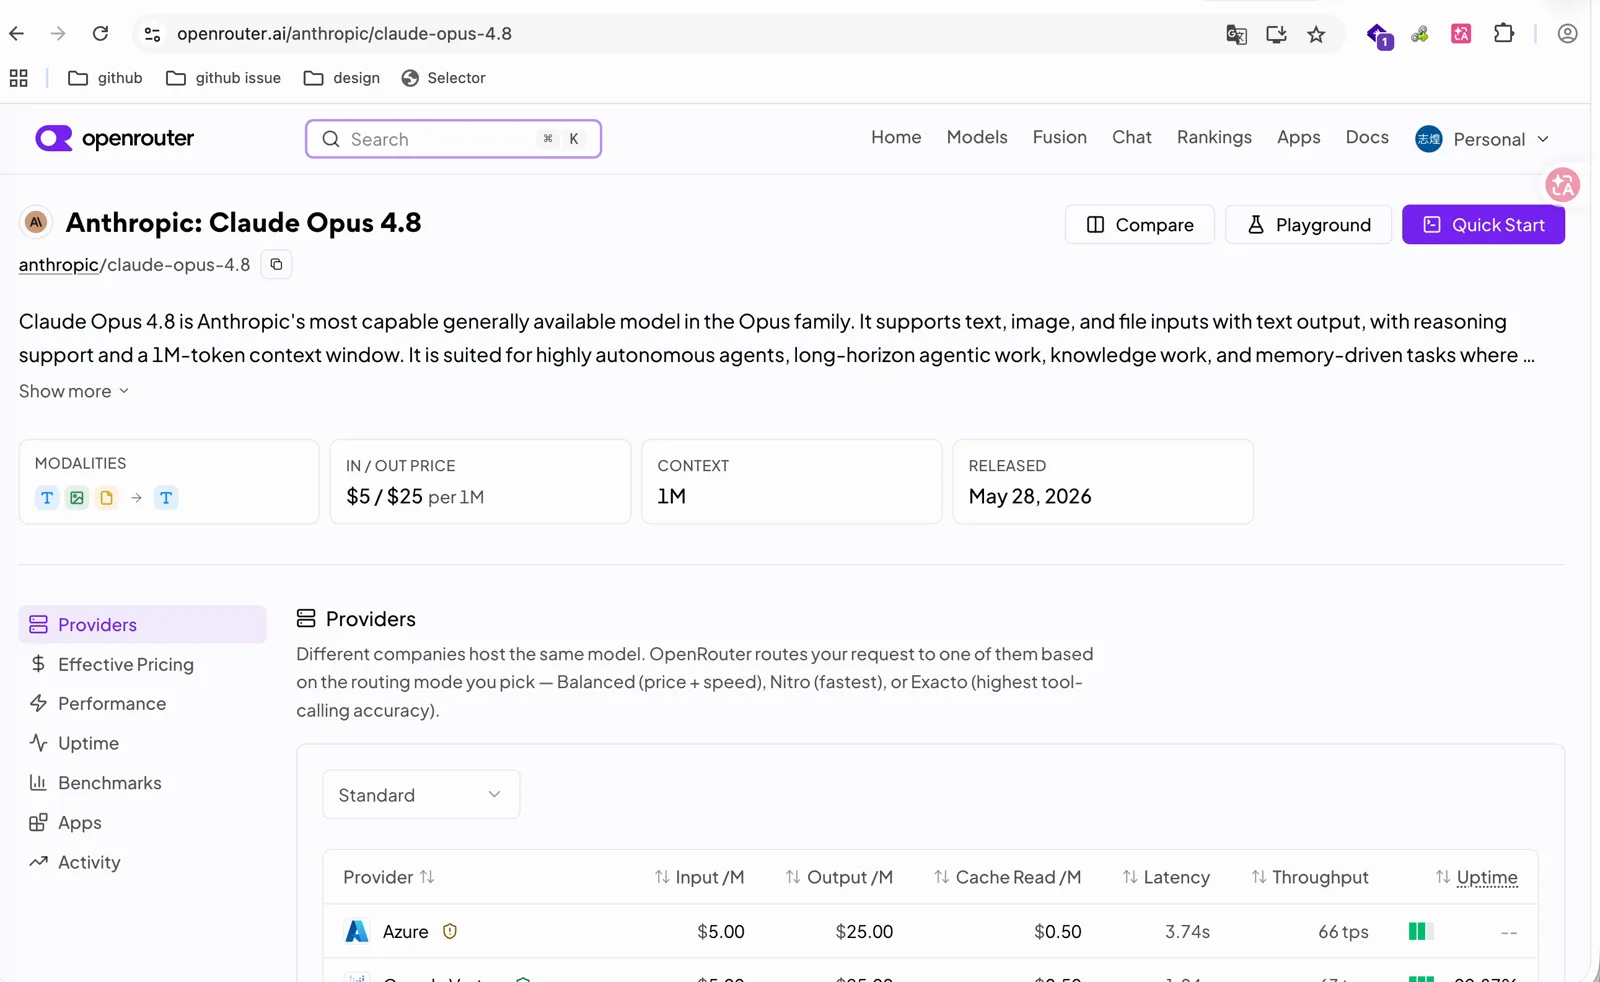Sort the table by Cache Read /M

[x=1008, y=877]
